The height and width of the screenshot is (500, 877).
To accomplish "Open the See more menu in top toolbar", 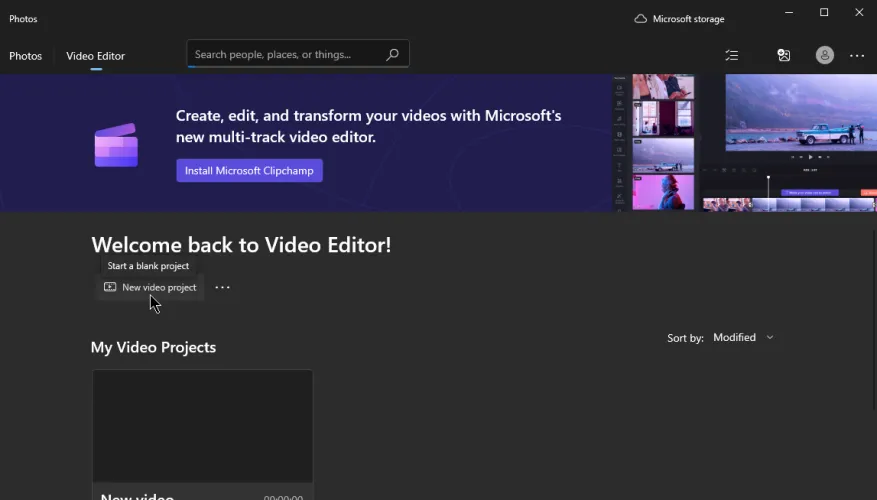I will [x=857, y=56].
